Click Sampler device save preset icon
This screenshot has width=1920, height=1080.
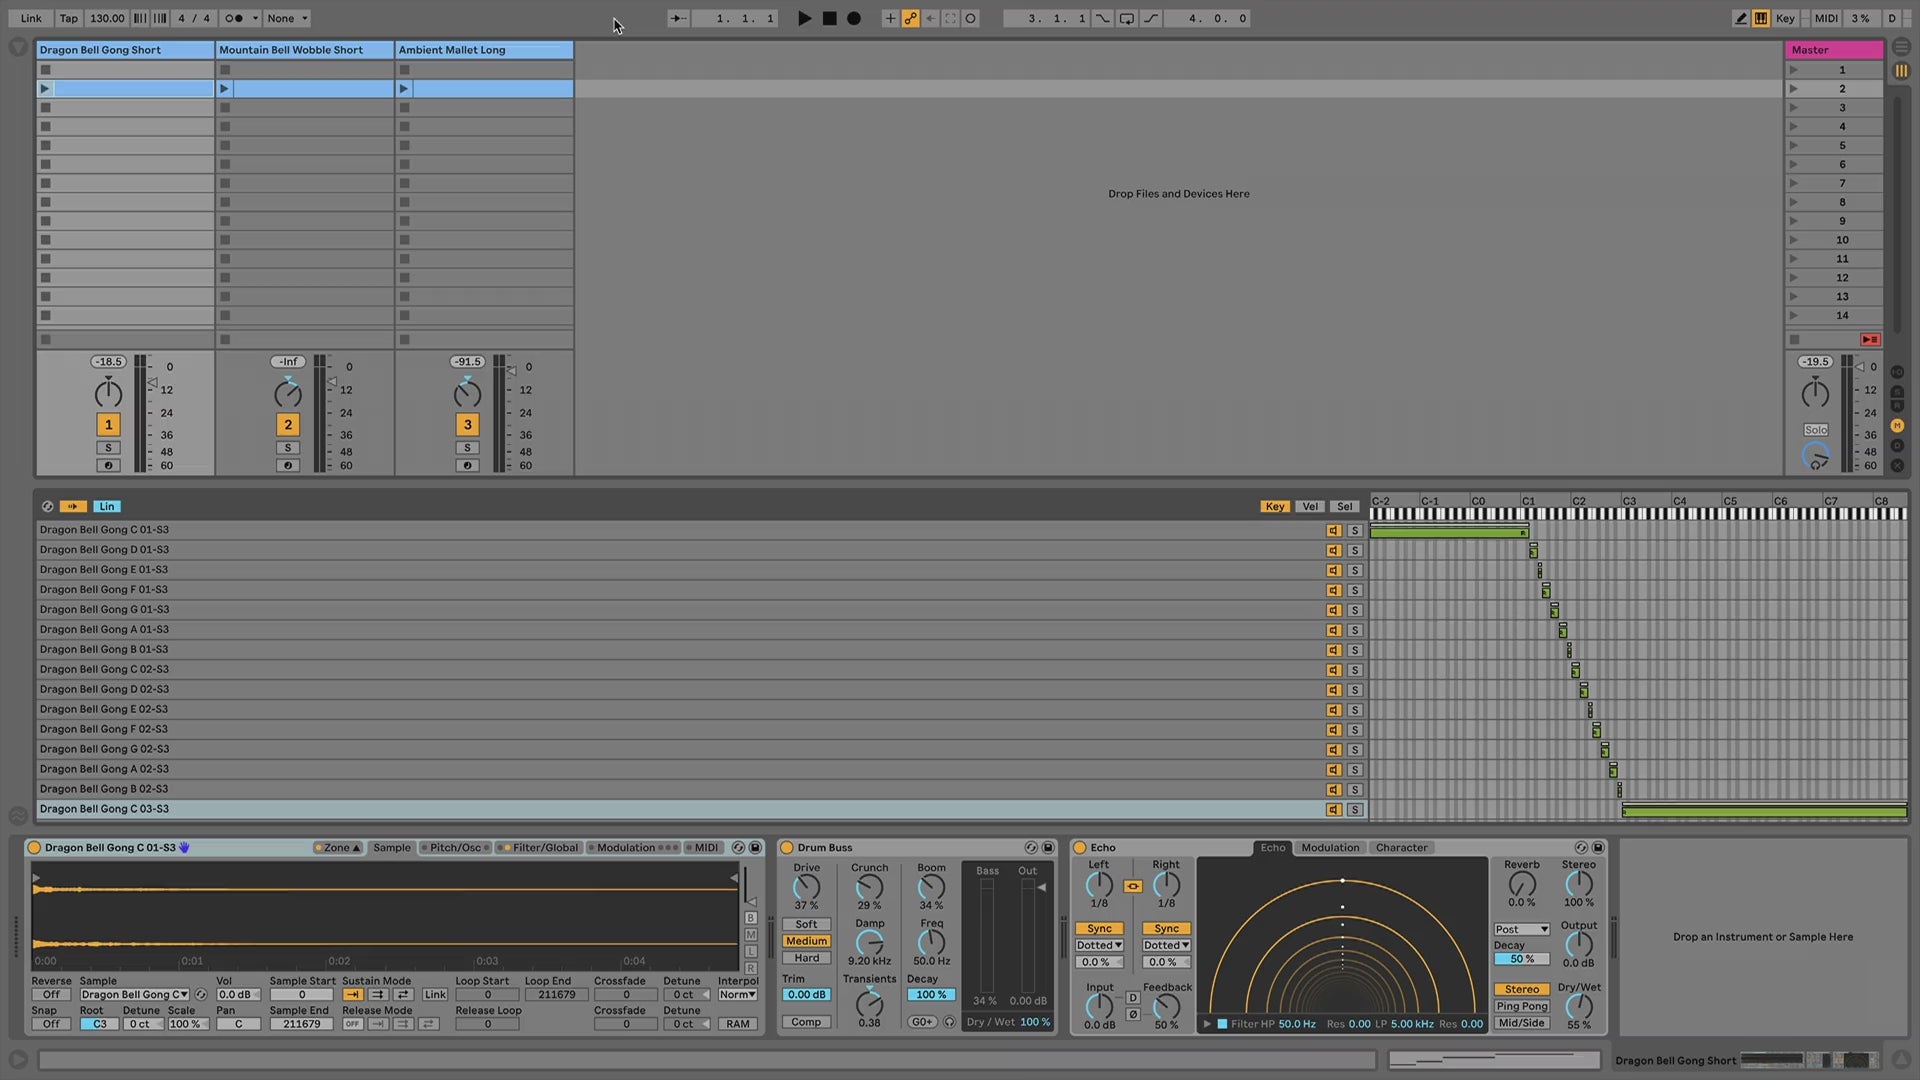tap(755, 848)
